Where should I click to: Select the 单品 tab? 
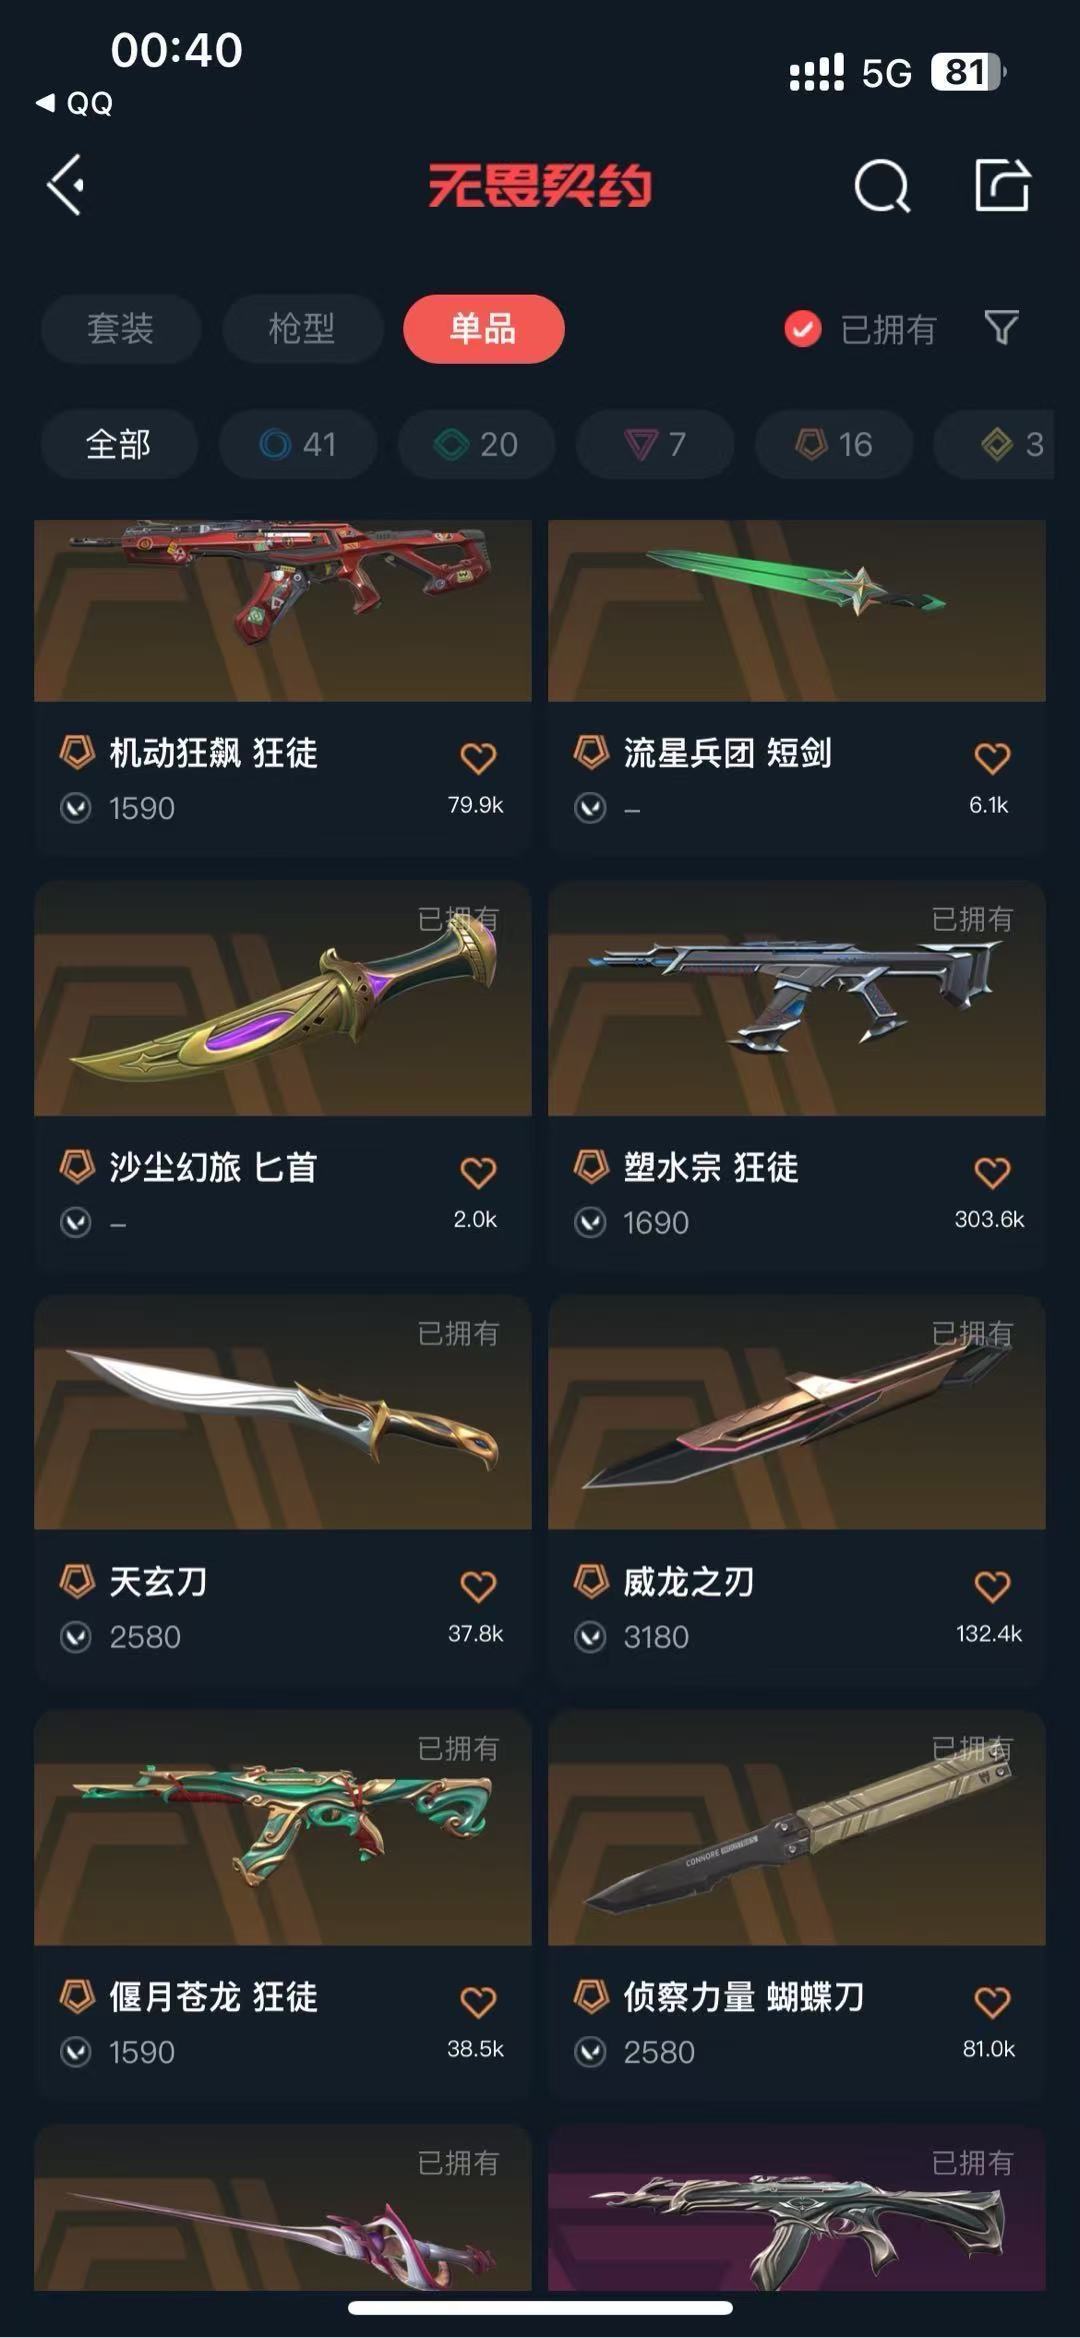pyautogui.click(x=483, y=329)
